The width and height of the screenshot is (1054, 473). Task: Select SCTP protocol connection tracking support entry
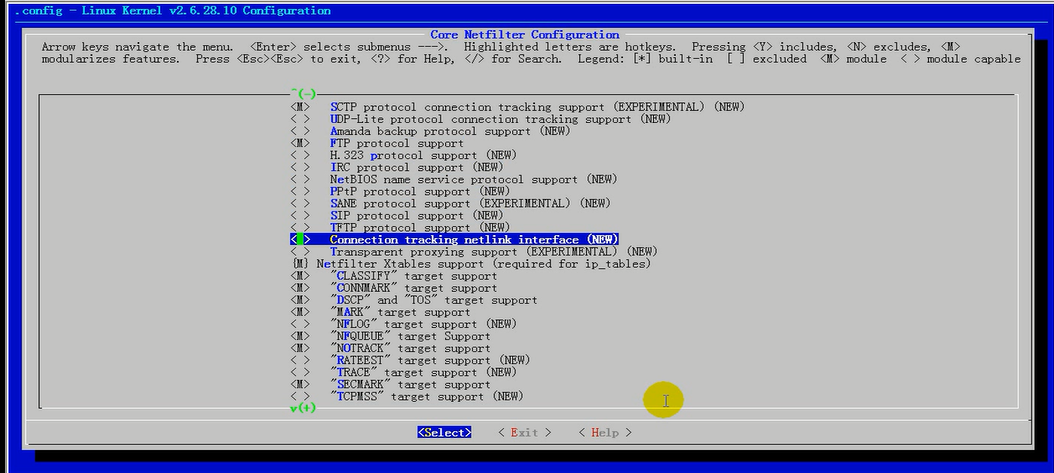[537, 107]
